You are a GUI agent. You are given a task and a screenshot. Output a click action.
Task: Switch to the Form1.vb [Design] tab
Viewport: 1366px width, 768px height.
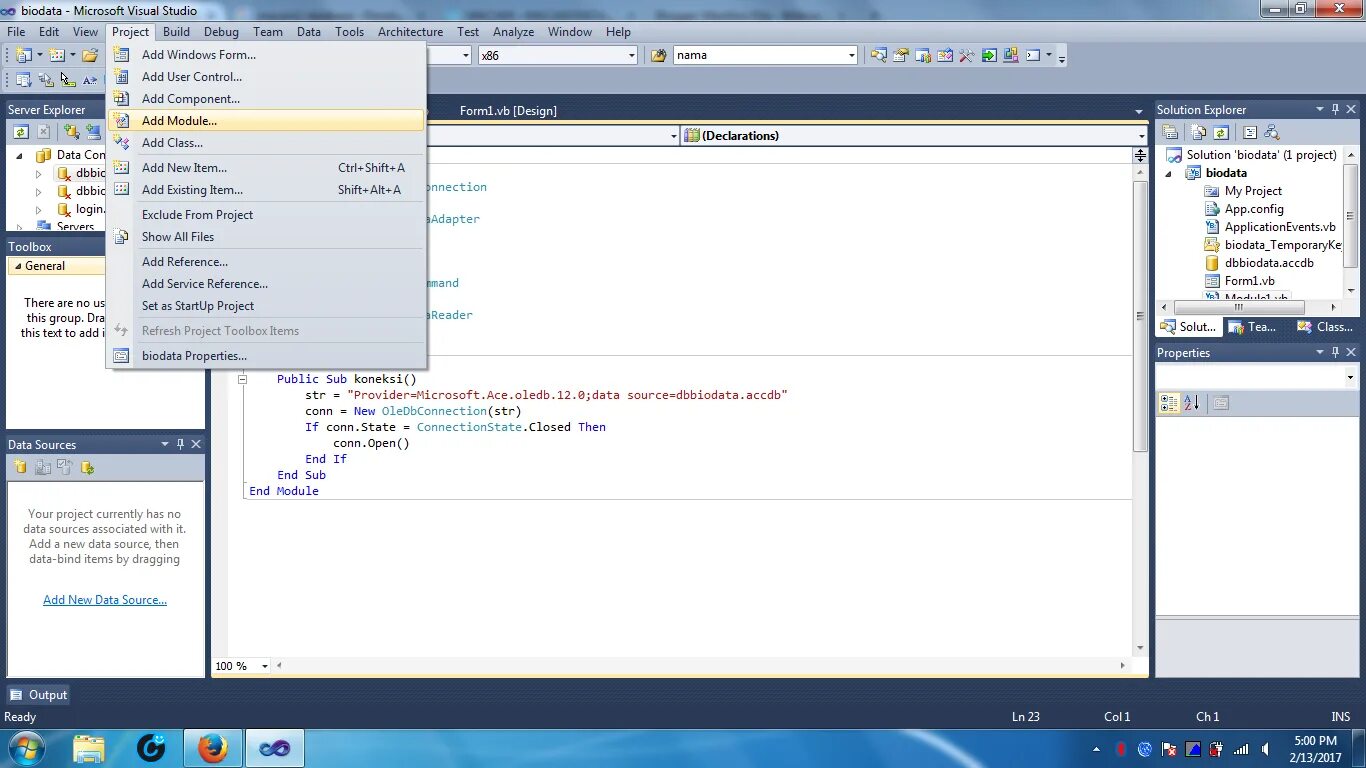click(508, 111)
